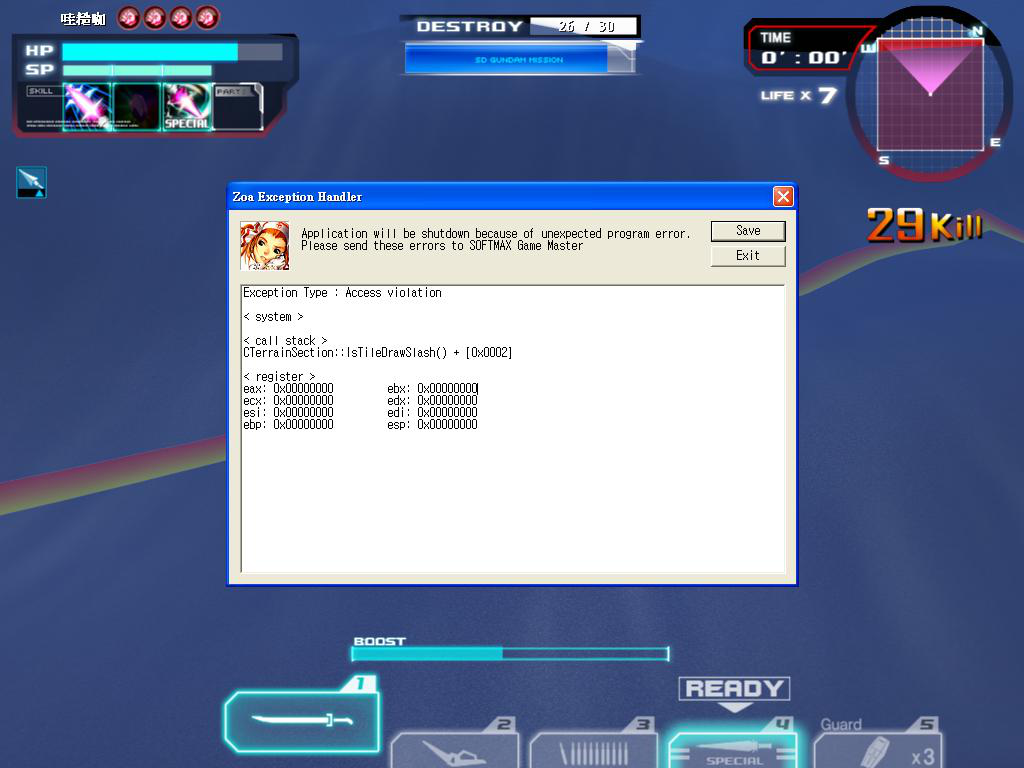Viewport: 1024px width, 768px height.
Task: Click the radar minimap
Action: [929, 95]
